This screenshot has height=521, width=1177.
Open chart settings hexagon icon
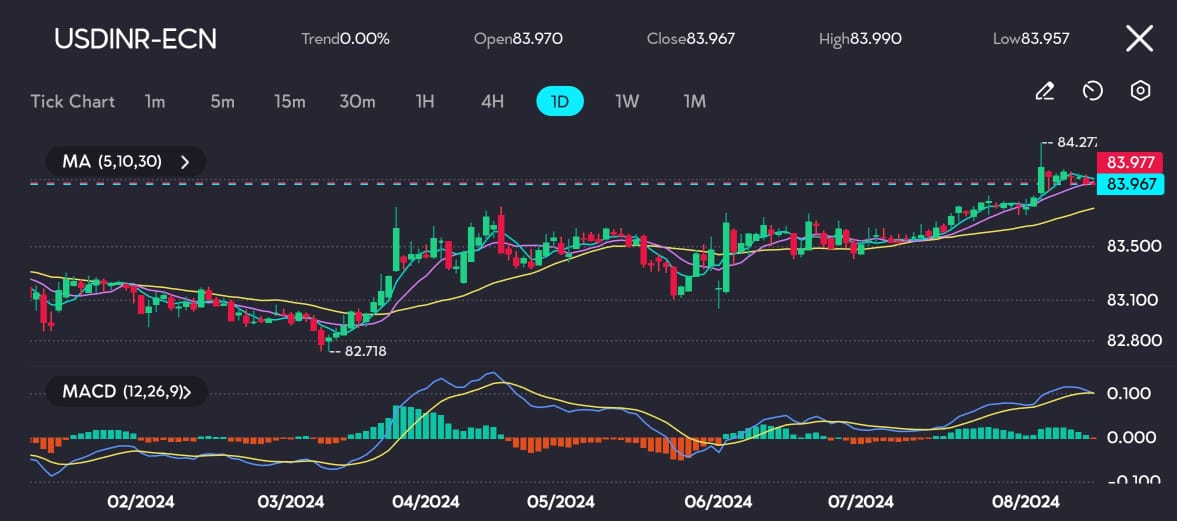tap(1140, 92)
